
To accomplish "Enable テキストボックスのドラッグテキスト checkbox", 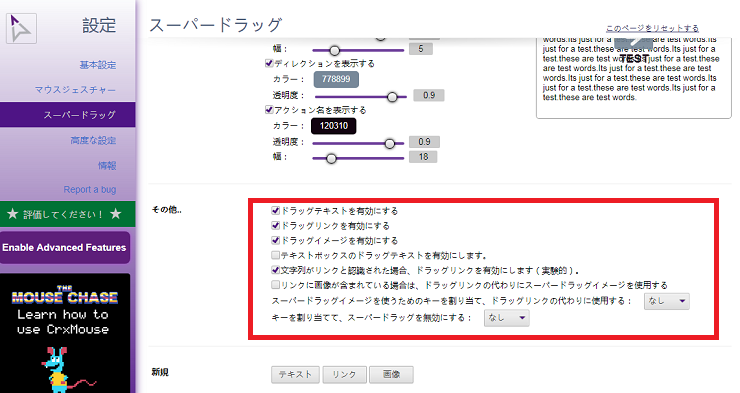I will [276, 255].
